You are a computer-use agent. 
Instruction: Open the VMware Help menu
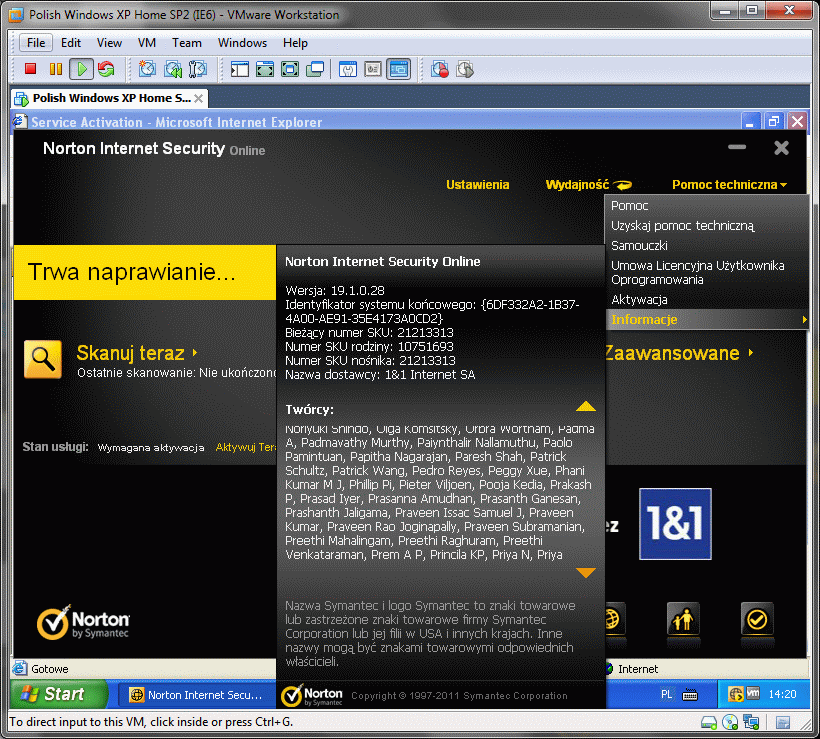tap(295, 43)
